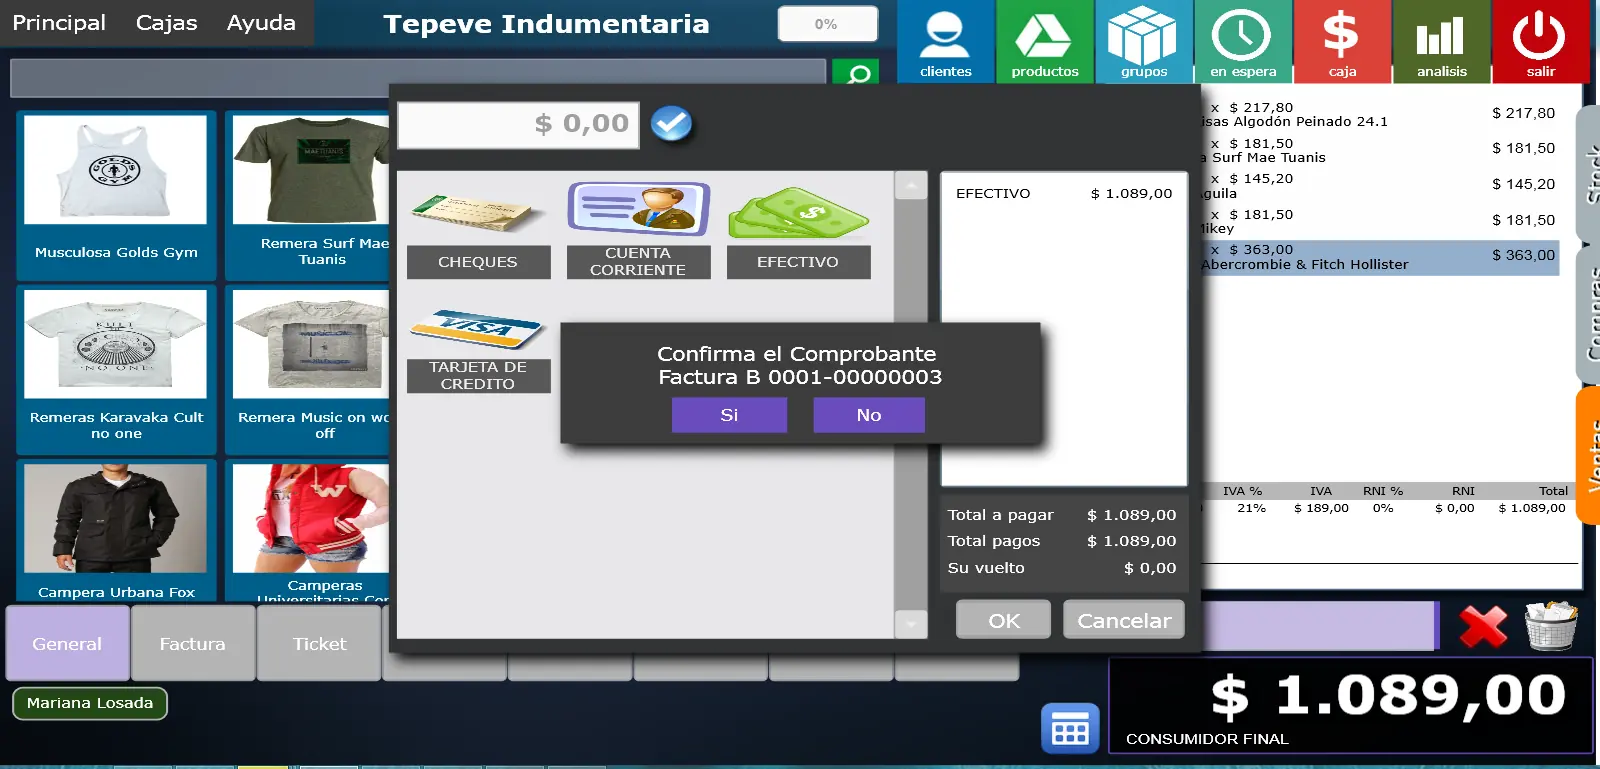The width and height of the screenshot is (1600, 769).
Task: Open the productos section
Action: pos(1044,41)
